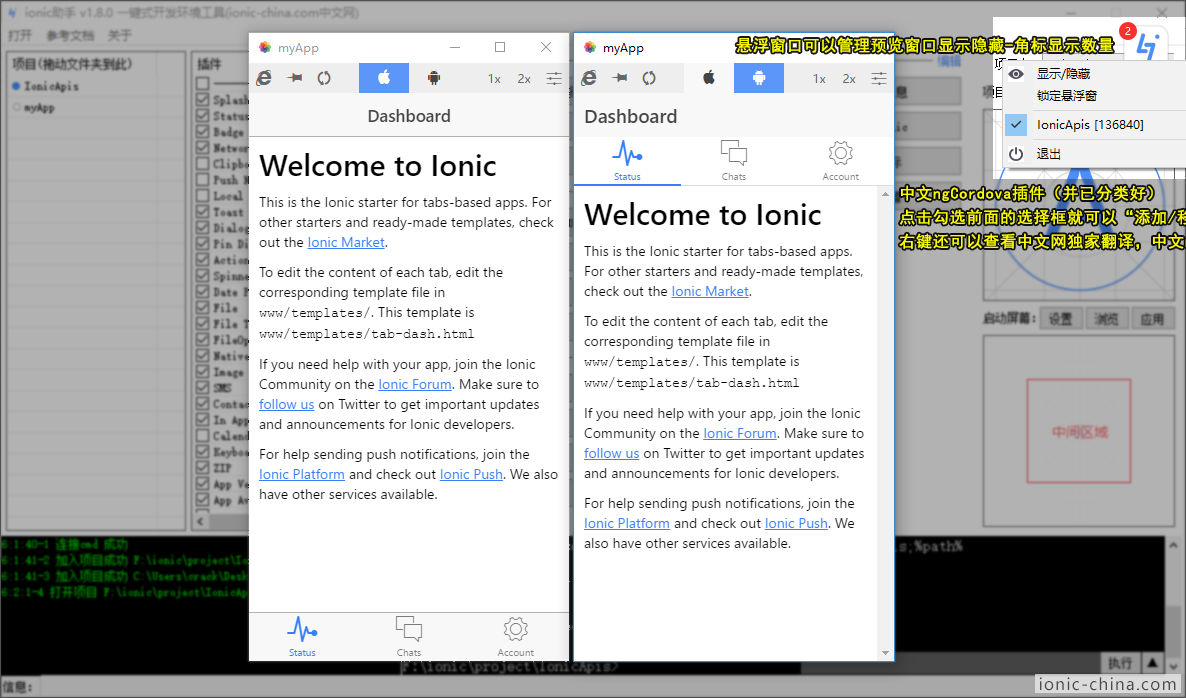Open Ionic Push link in left preview

pyautogui.click(x=471, y=475)
